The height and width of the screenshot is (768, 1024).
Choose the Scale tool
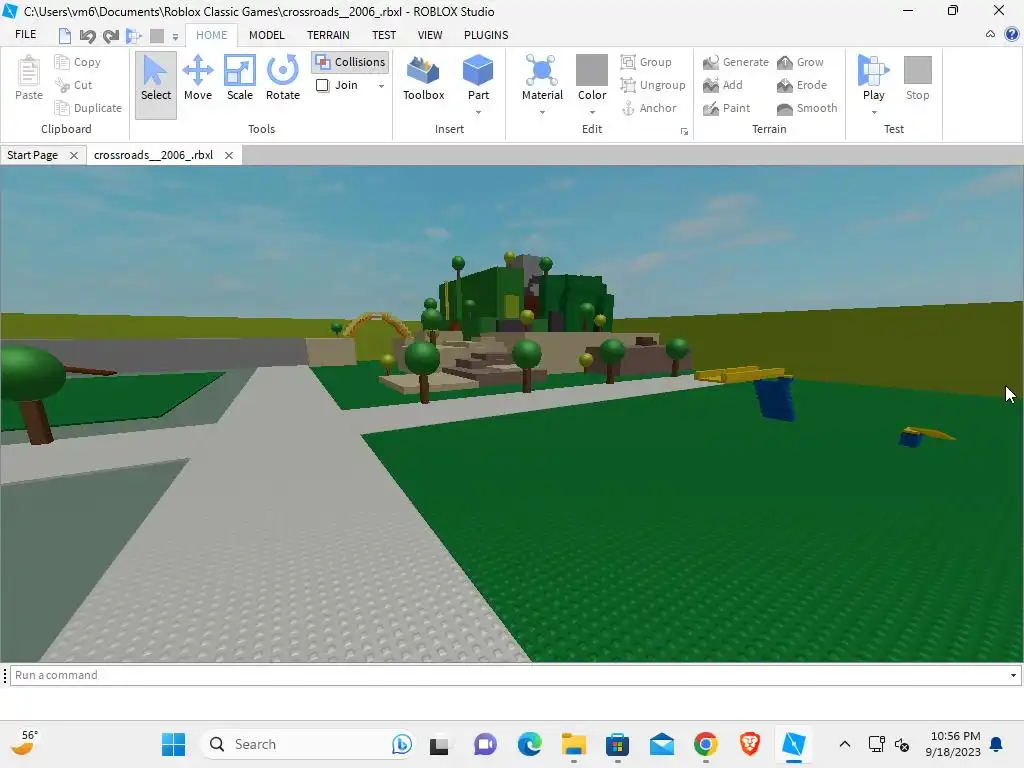point(240,78)
